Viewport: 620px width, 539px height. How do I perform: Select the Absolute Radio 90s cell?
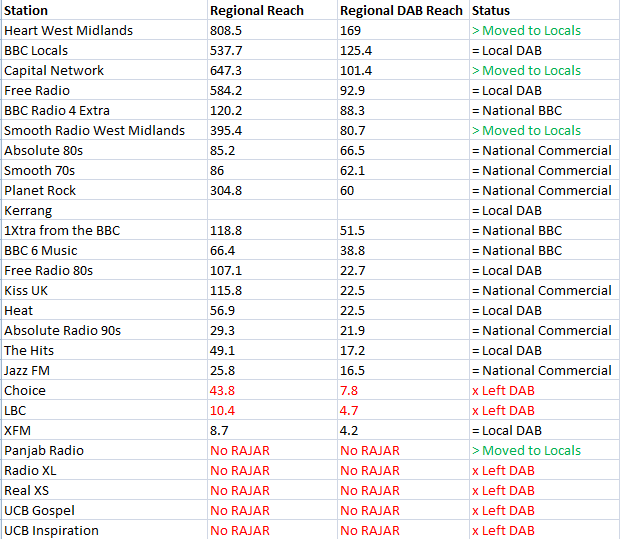(104, 330)
